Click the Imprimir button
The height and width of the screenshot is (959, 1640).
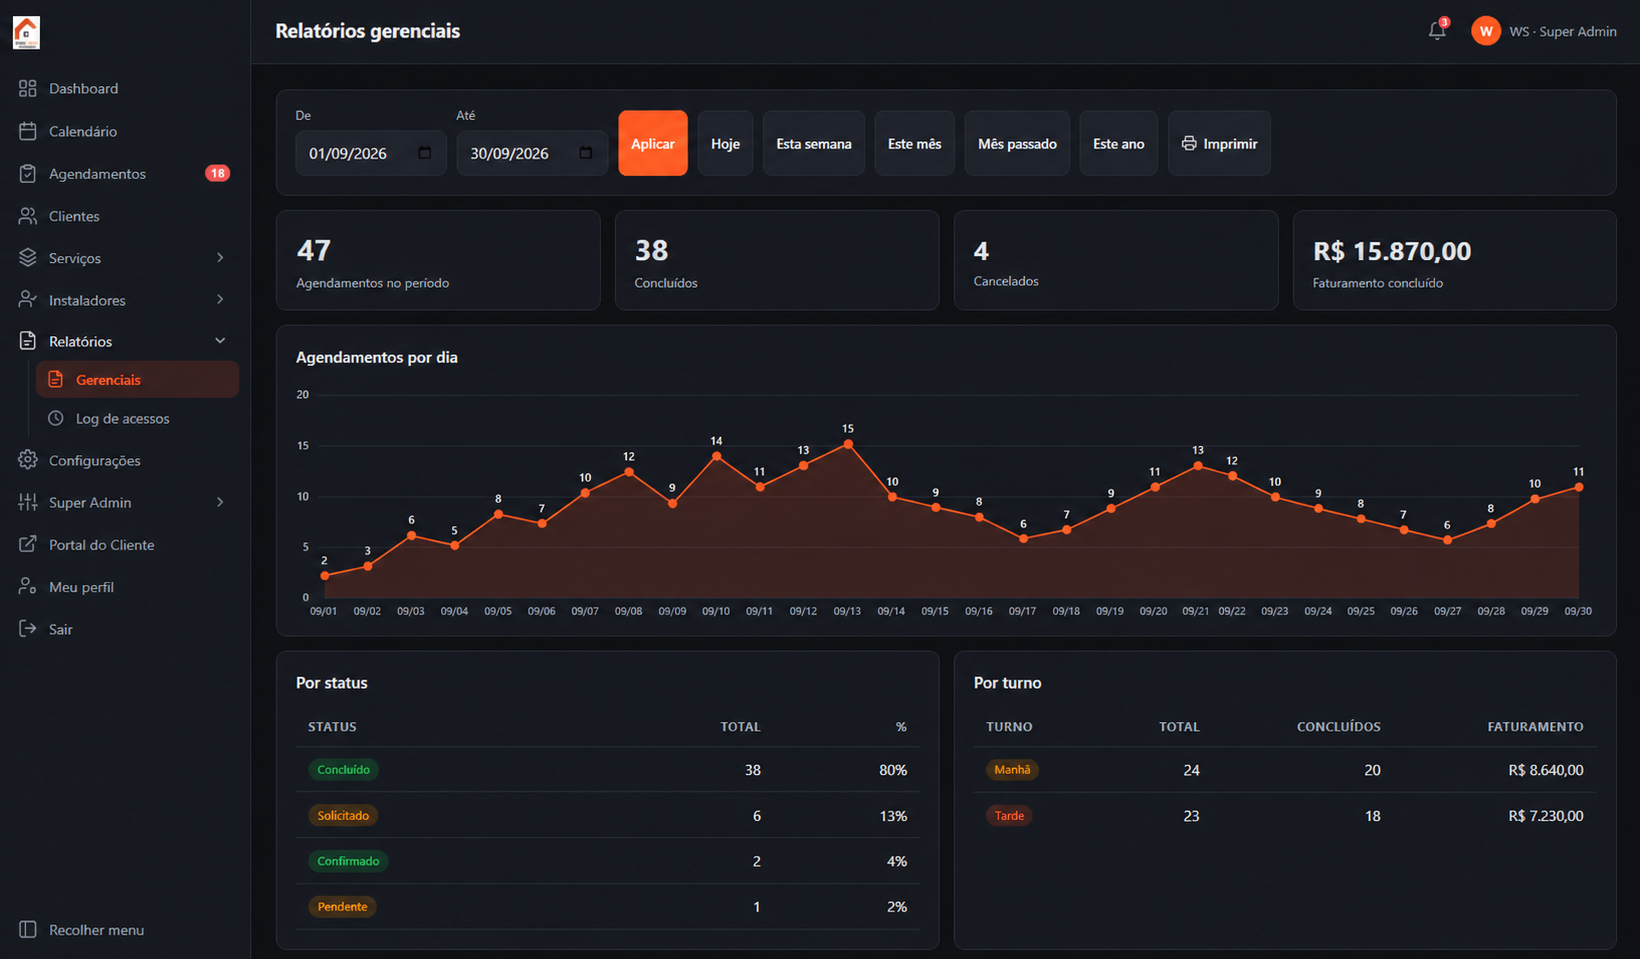[1219, 143]
